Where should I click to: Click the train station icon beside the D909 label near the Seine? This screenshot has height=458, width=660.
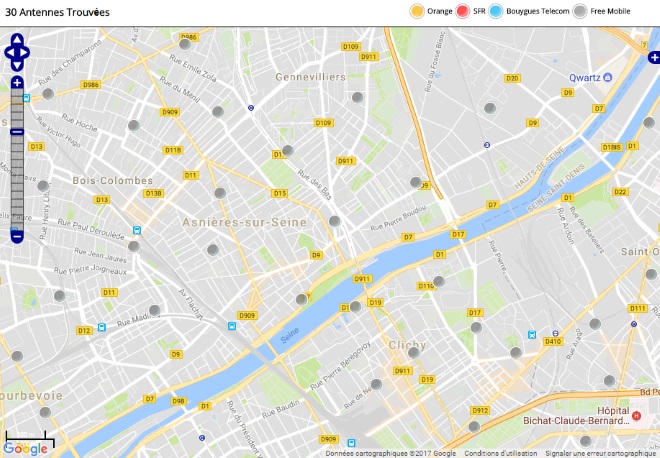pos(232,326)
